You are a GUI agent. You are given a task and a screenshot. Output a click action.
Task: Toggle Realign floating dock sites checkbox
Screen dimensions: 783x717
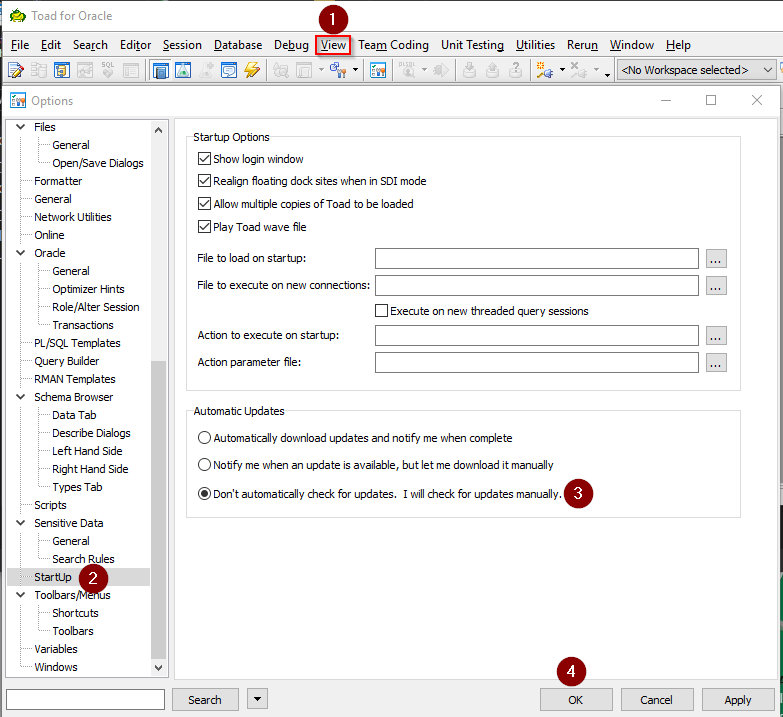204,181
